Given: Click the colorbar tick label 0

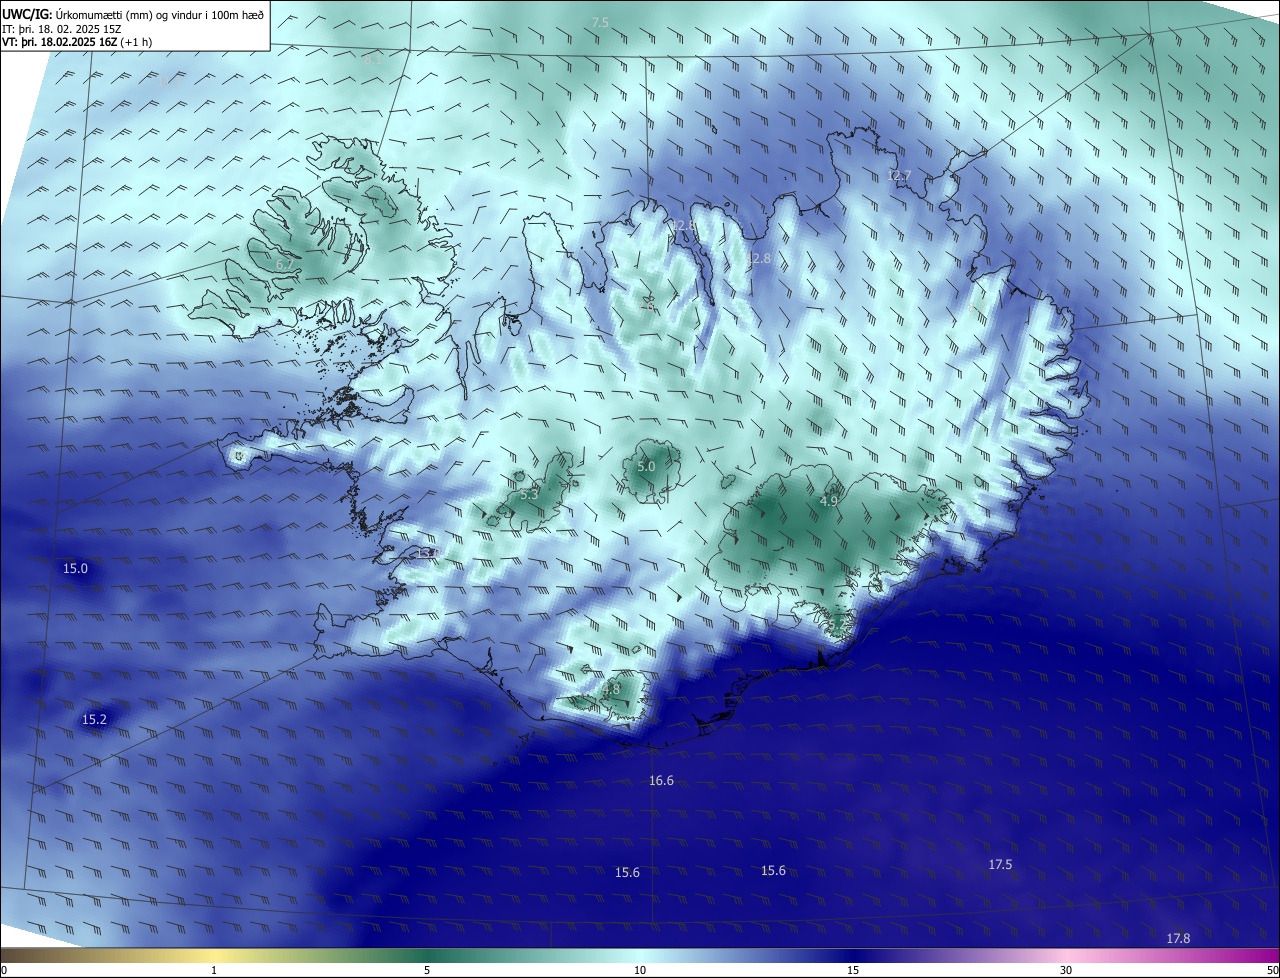Looking at the screenshot, I should pyautogui.click(x=4, y=970).
